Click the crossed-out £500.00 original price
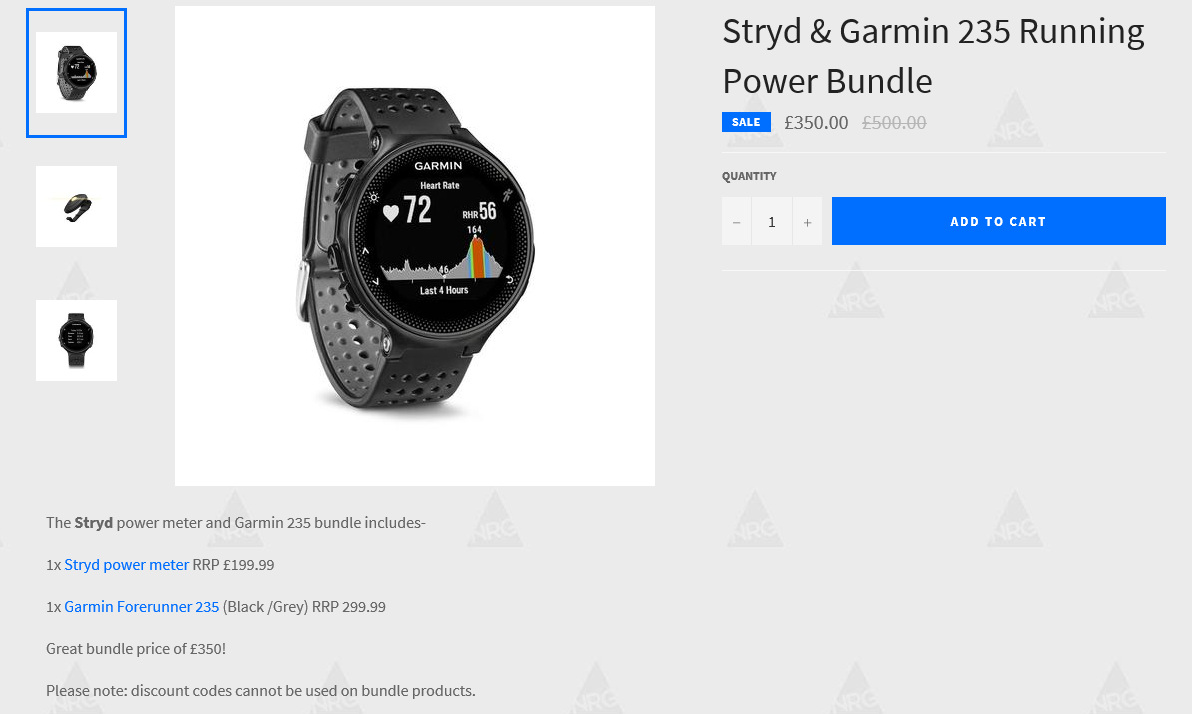 pos(894,122)
